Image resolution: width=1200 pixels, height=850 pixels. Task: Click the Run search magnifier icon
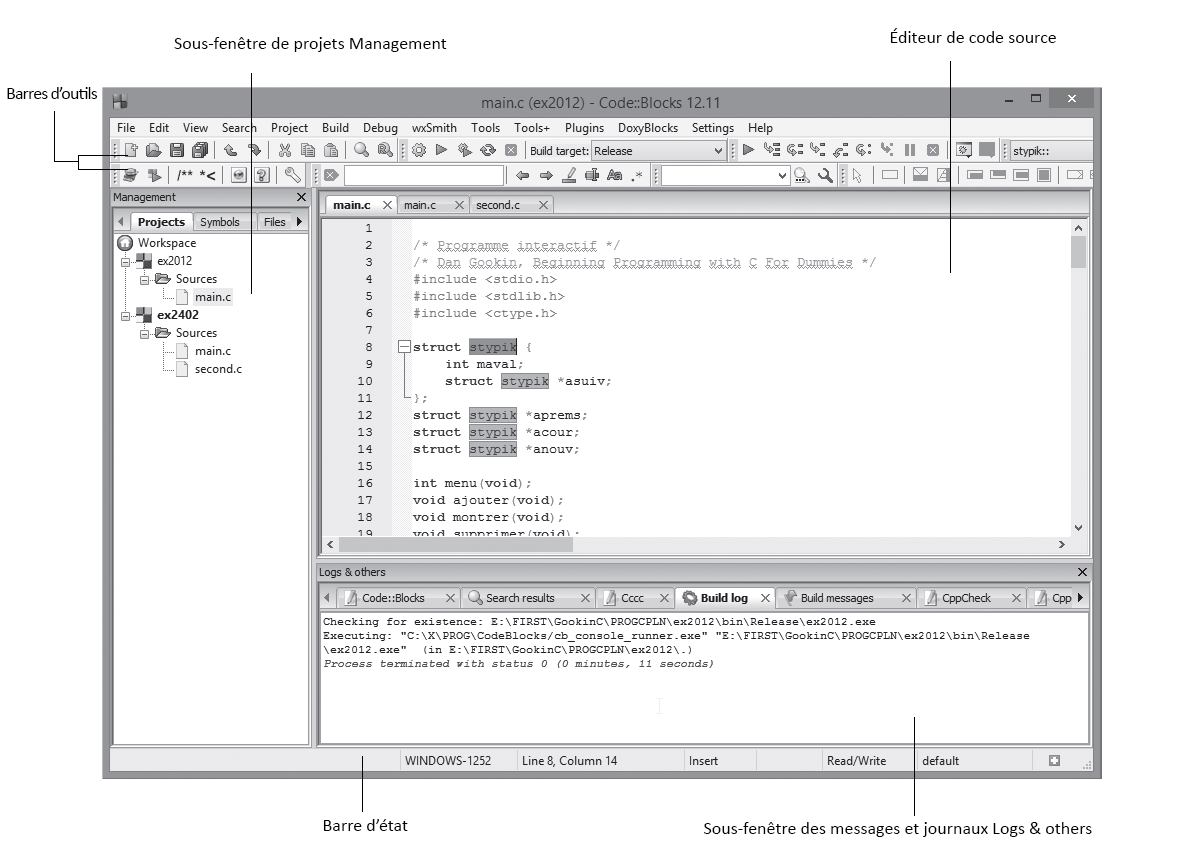click(802, 176)
